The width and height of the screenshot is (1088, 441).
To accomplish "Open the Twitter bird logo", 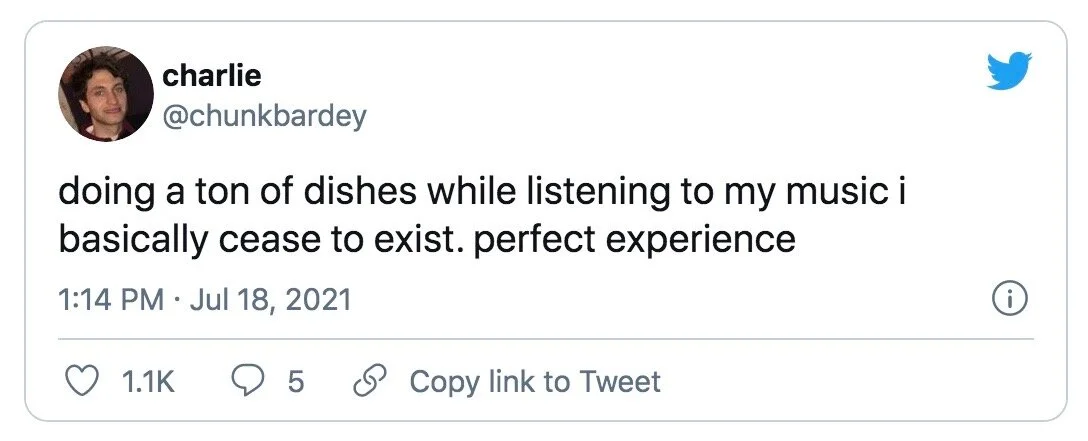I will click(x=1009, y=72).
